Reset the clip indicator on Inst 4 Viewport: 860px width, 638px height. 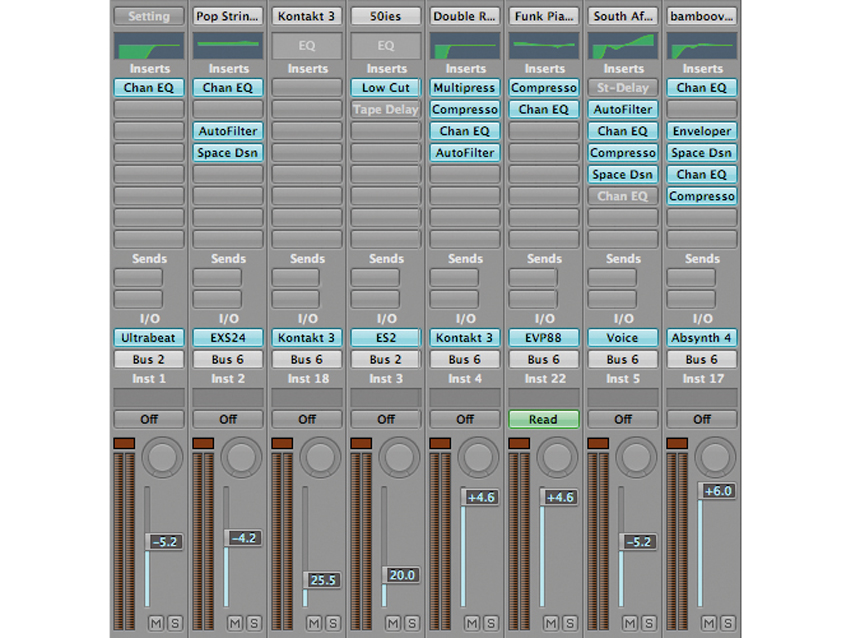click(x=440, y=443)
